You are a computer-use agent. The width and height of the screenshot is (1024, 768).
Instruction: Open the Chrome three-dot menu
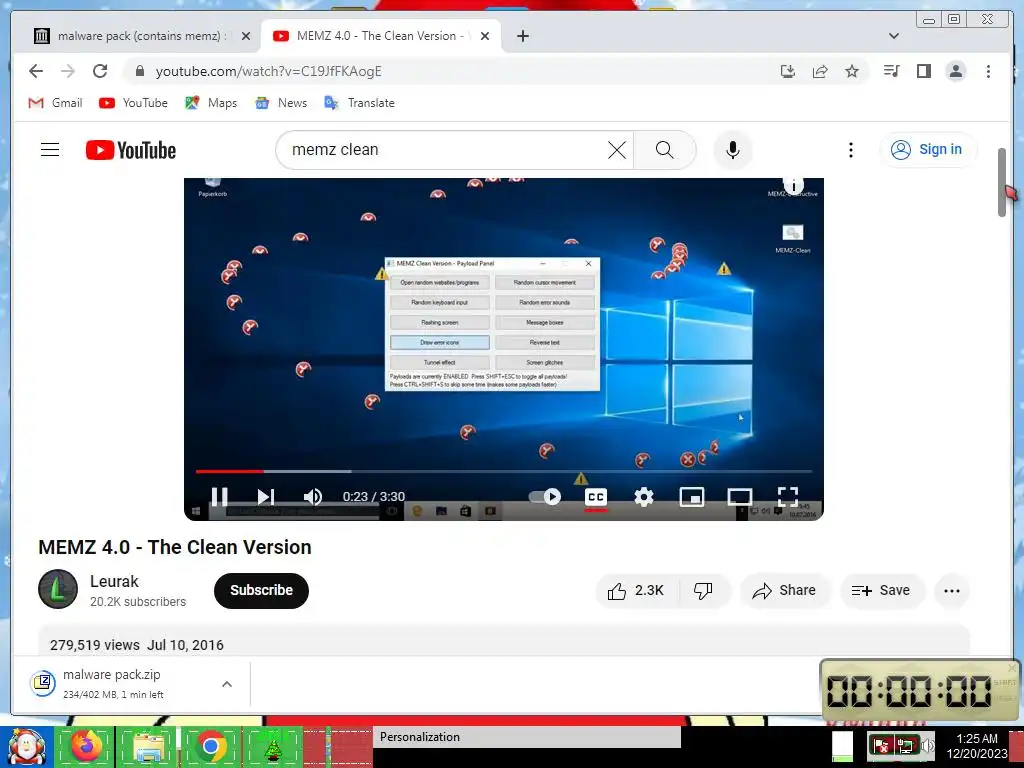tap(988, 71)
